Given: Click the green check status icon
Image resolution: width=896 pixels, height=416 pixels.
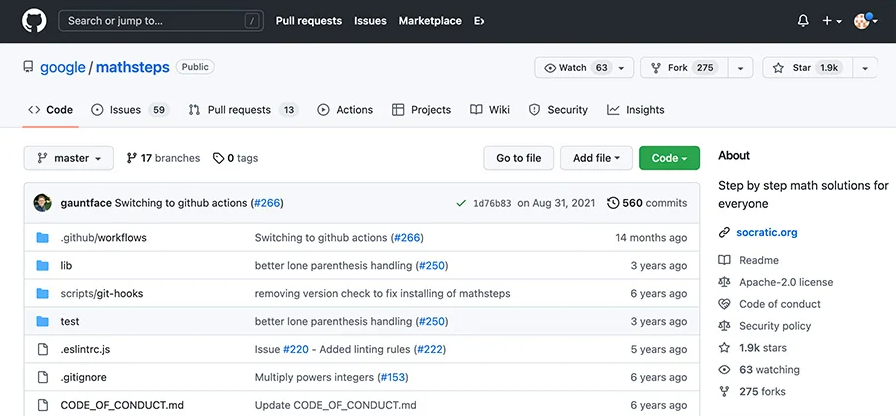Looking at the screenshot, I should click(460, 203).
